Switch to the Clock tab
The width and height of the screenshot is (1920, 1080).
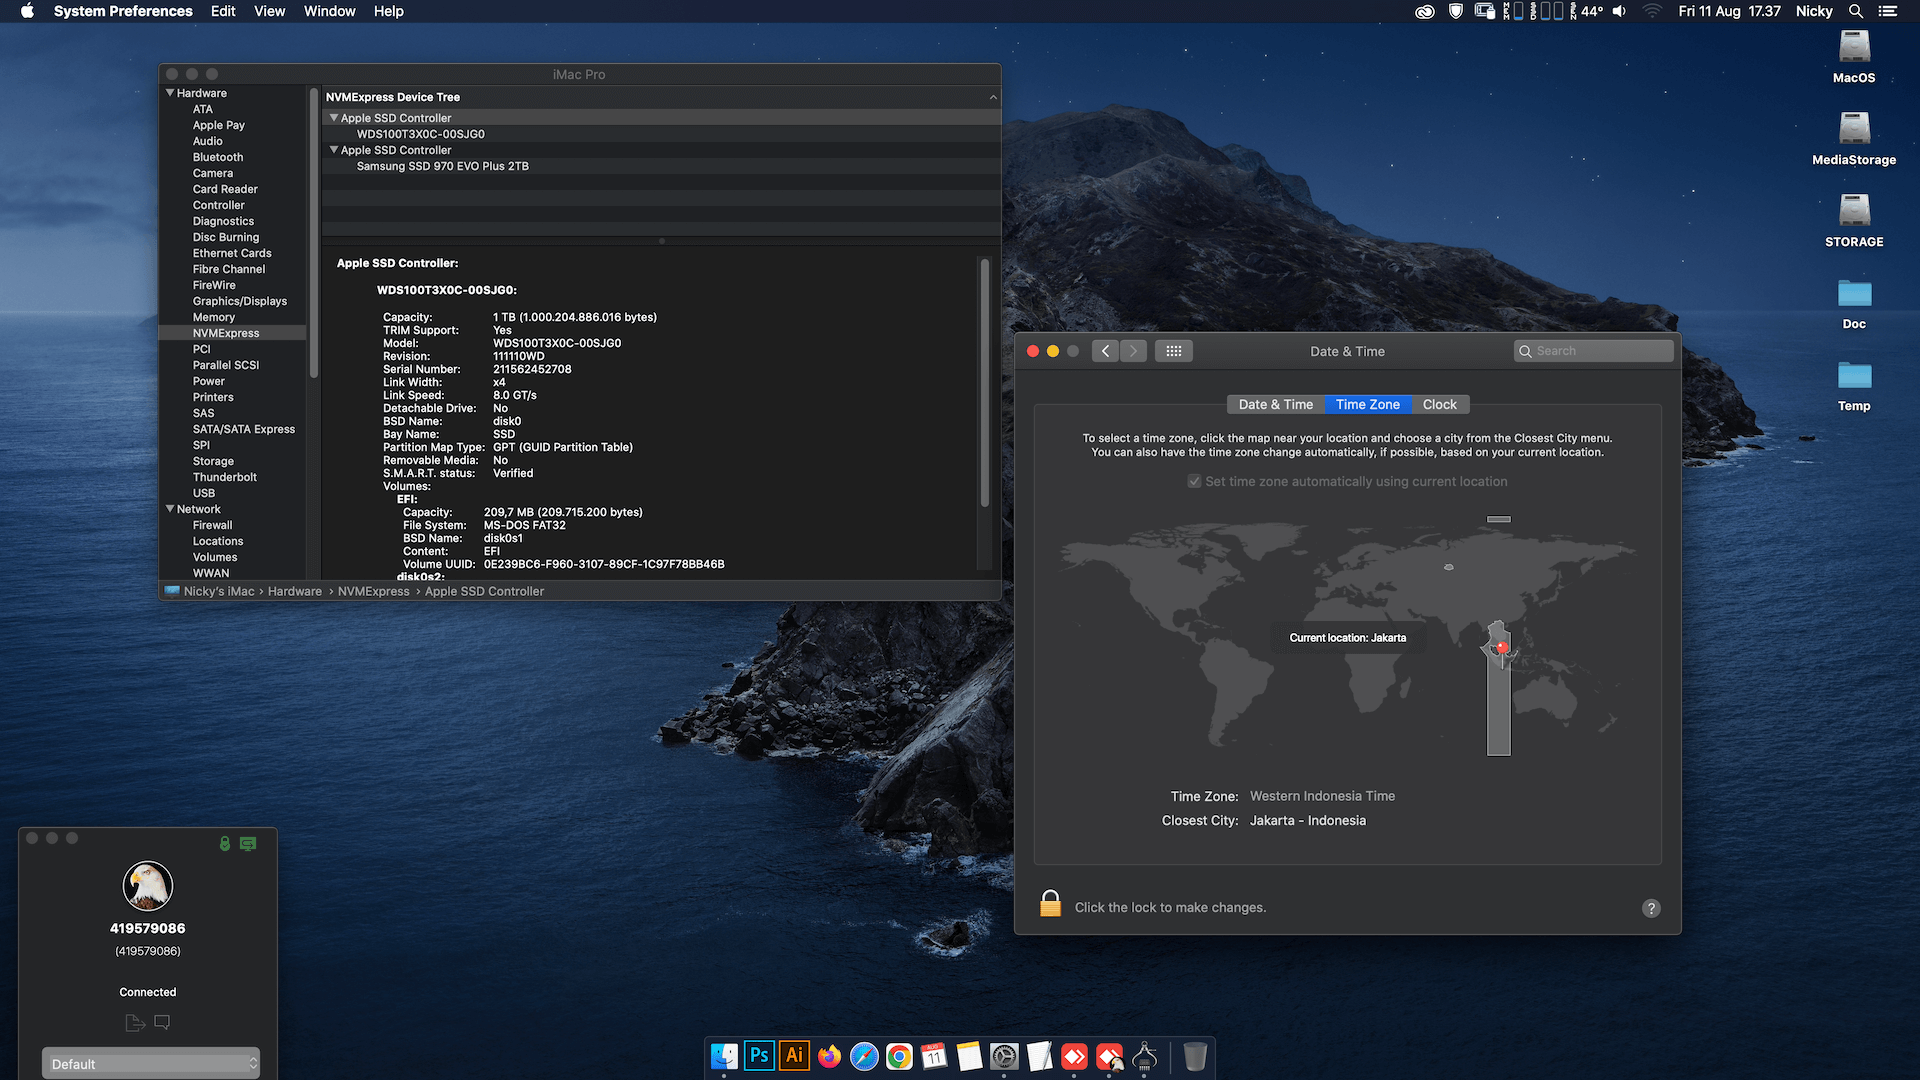click(1439, 404)
